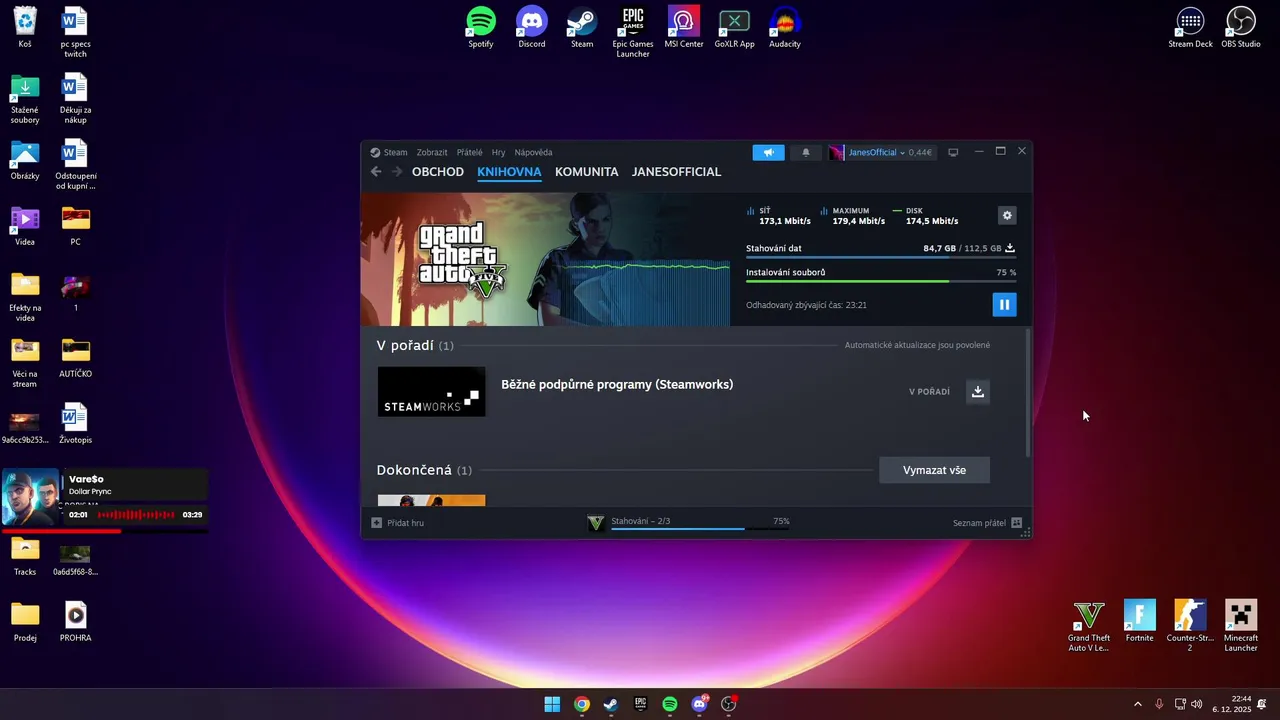Image resolution: width=1280 pixels, height=720 pixels.
Task: Open Seznam přátel friends list
Action: pos(987,523)
